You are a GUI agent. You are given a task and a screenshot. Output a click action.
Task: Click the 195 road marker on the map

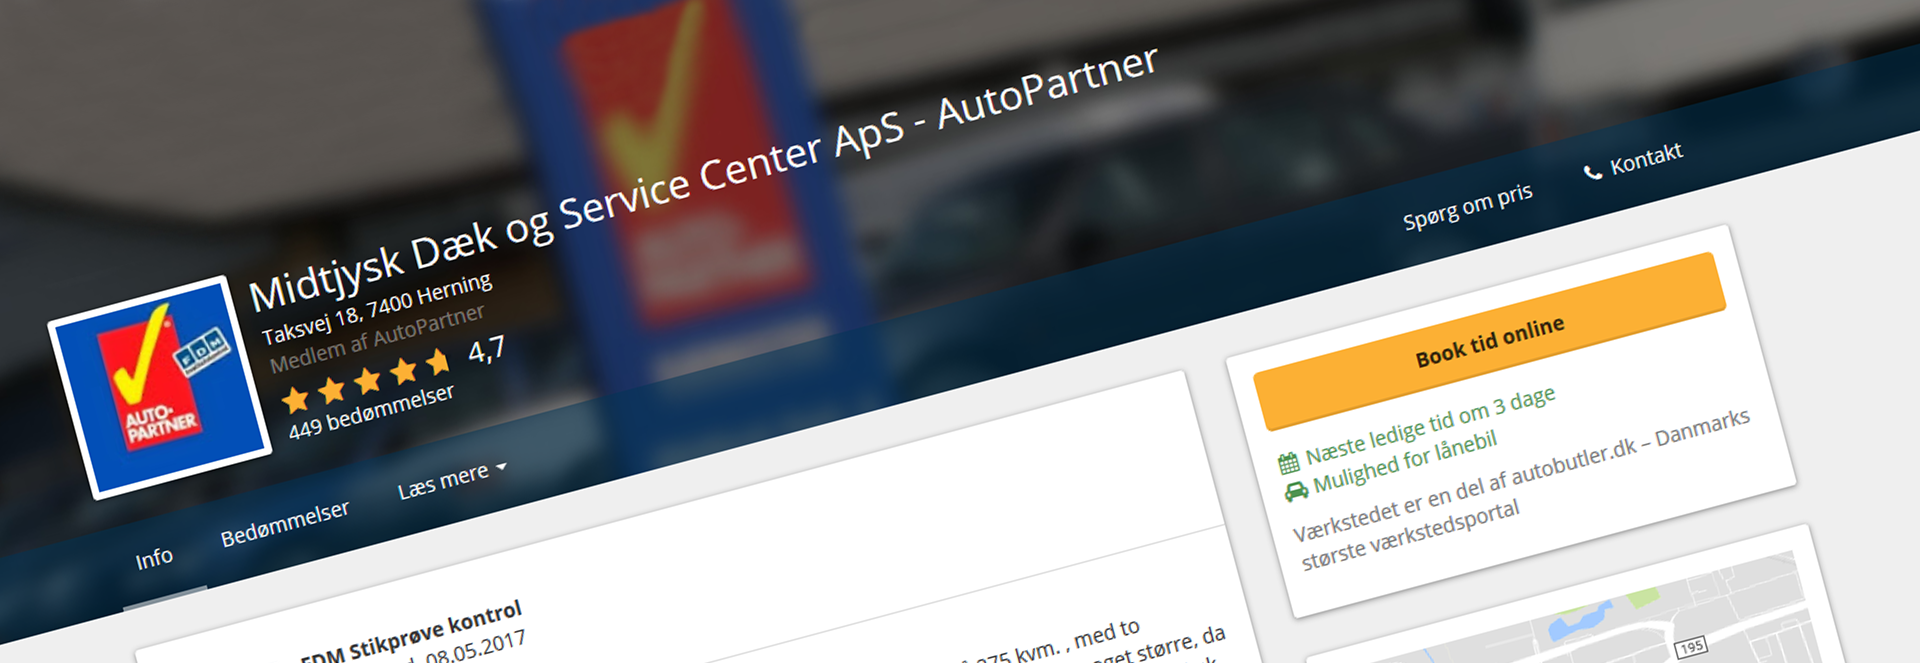click(1691, 647)
